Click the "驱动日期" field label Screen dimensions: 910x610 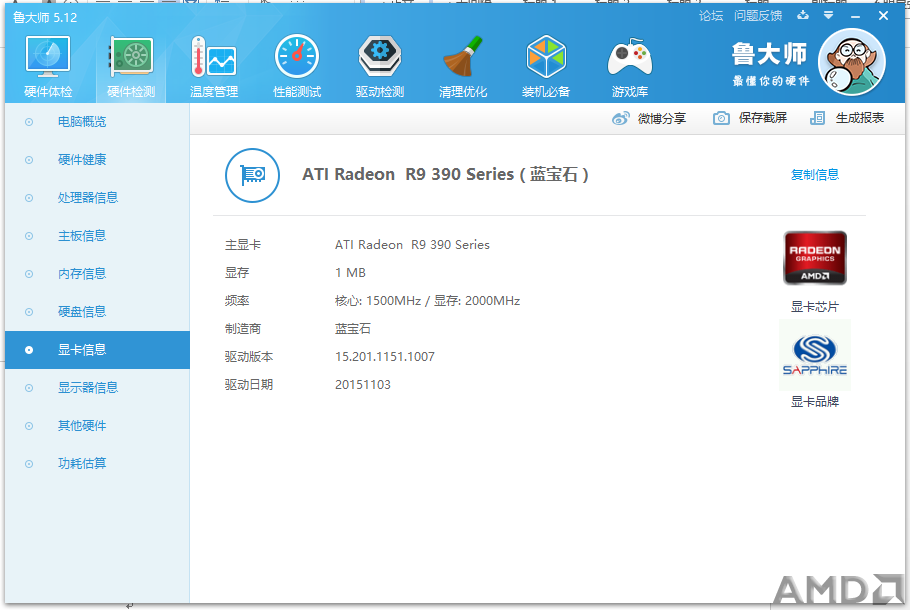click(249, 385)
